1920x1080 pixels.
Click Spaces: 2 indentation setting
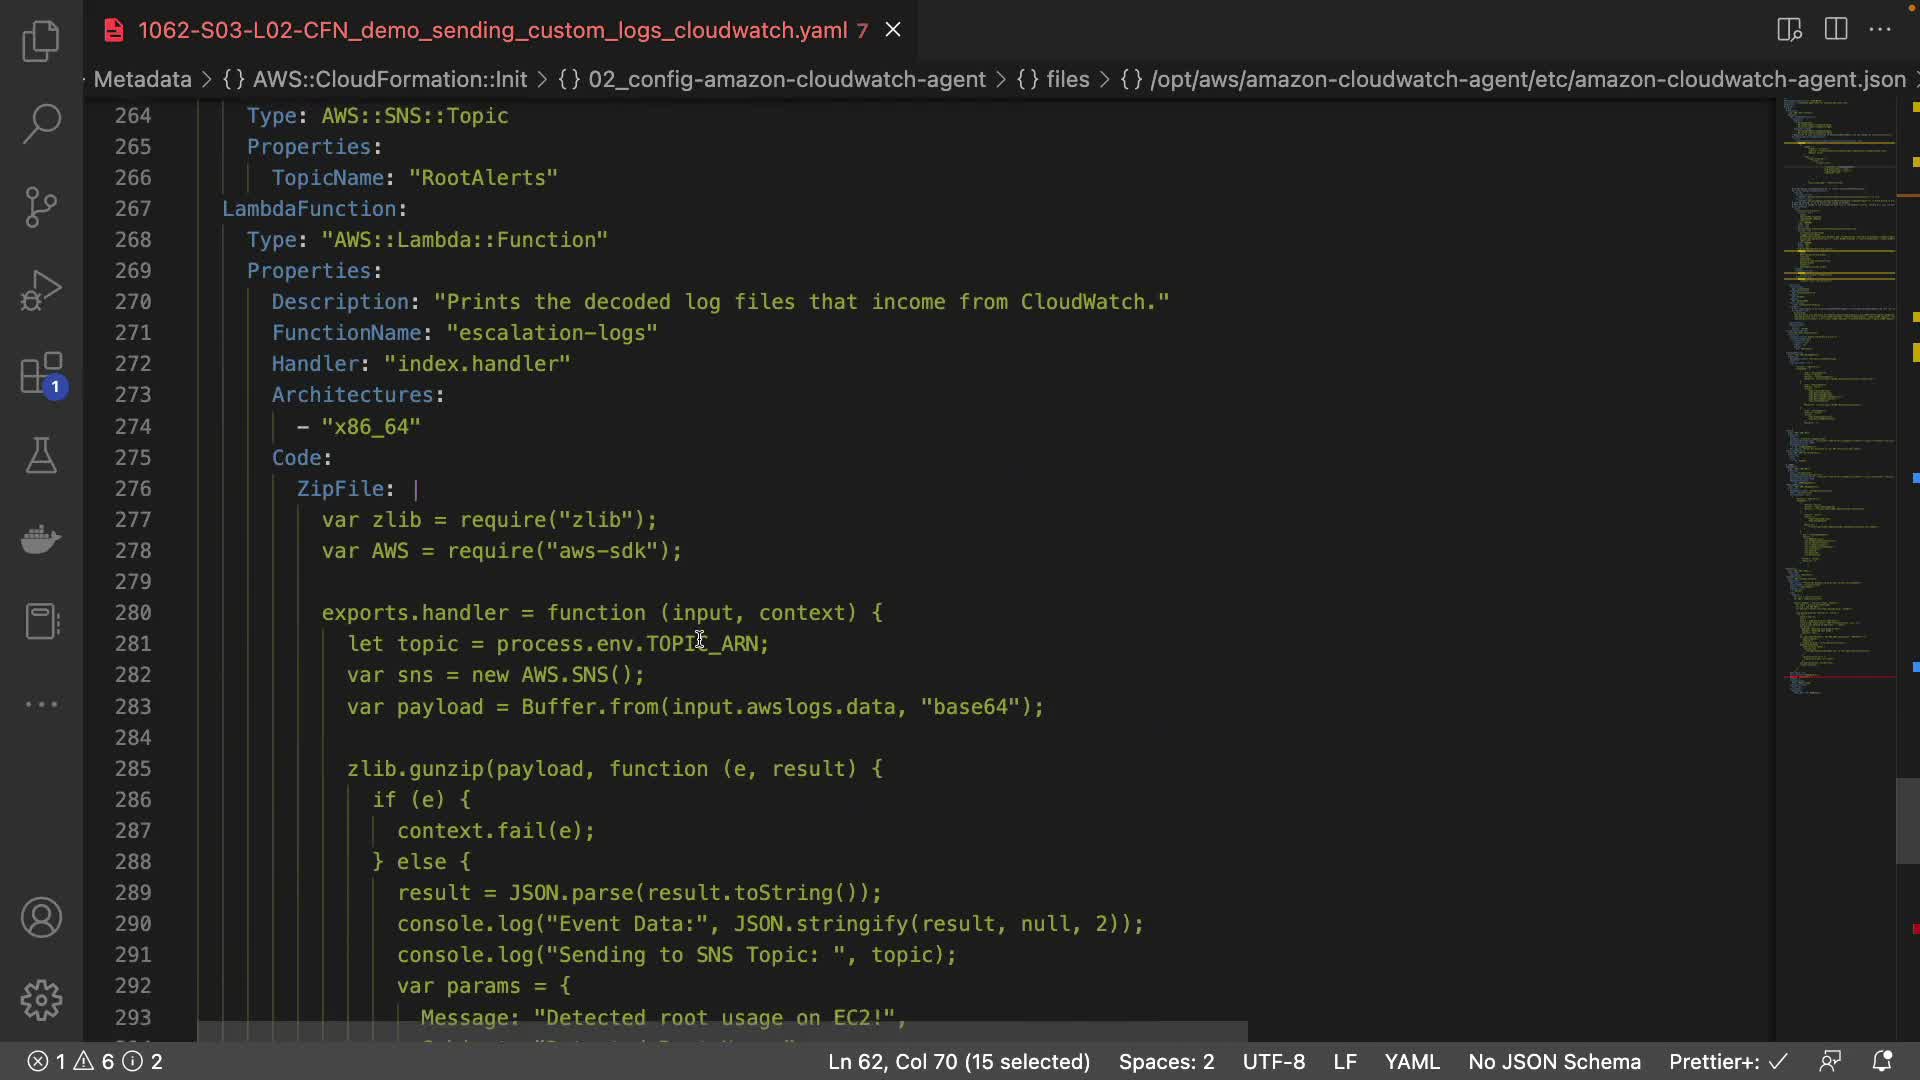1166,1061
